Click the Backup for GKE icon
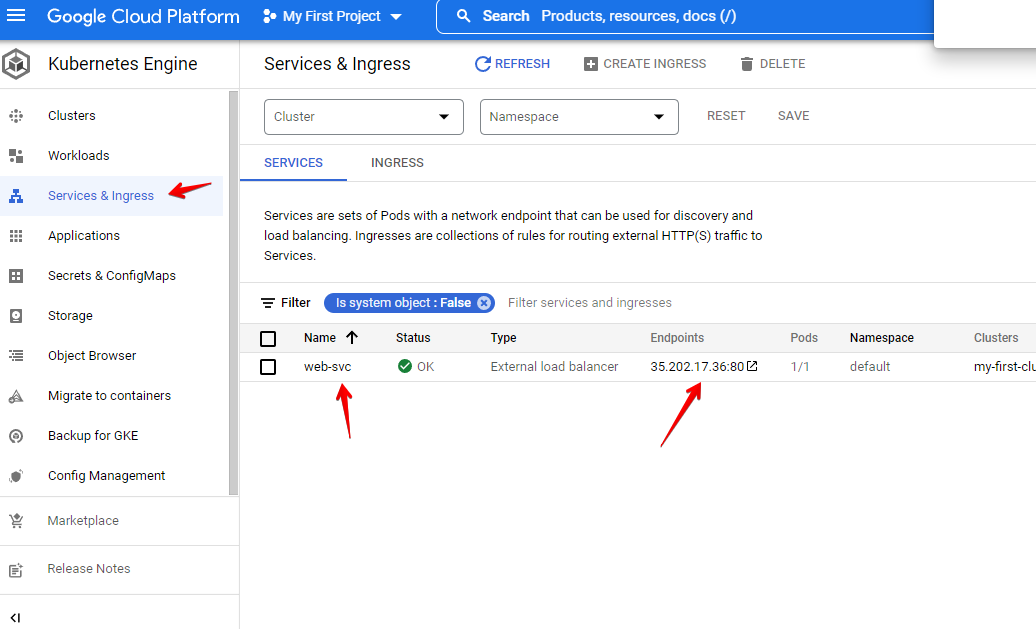The image size is (1036, 629). (16, 436)
